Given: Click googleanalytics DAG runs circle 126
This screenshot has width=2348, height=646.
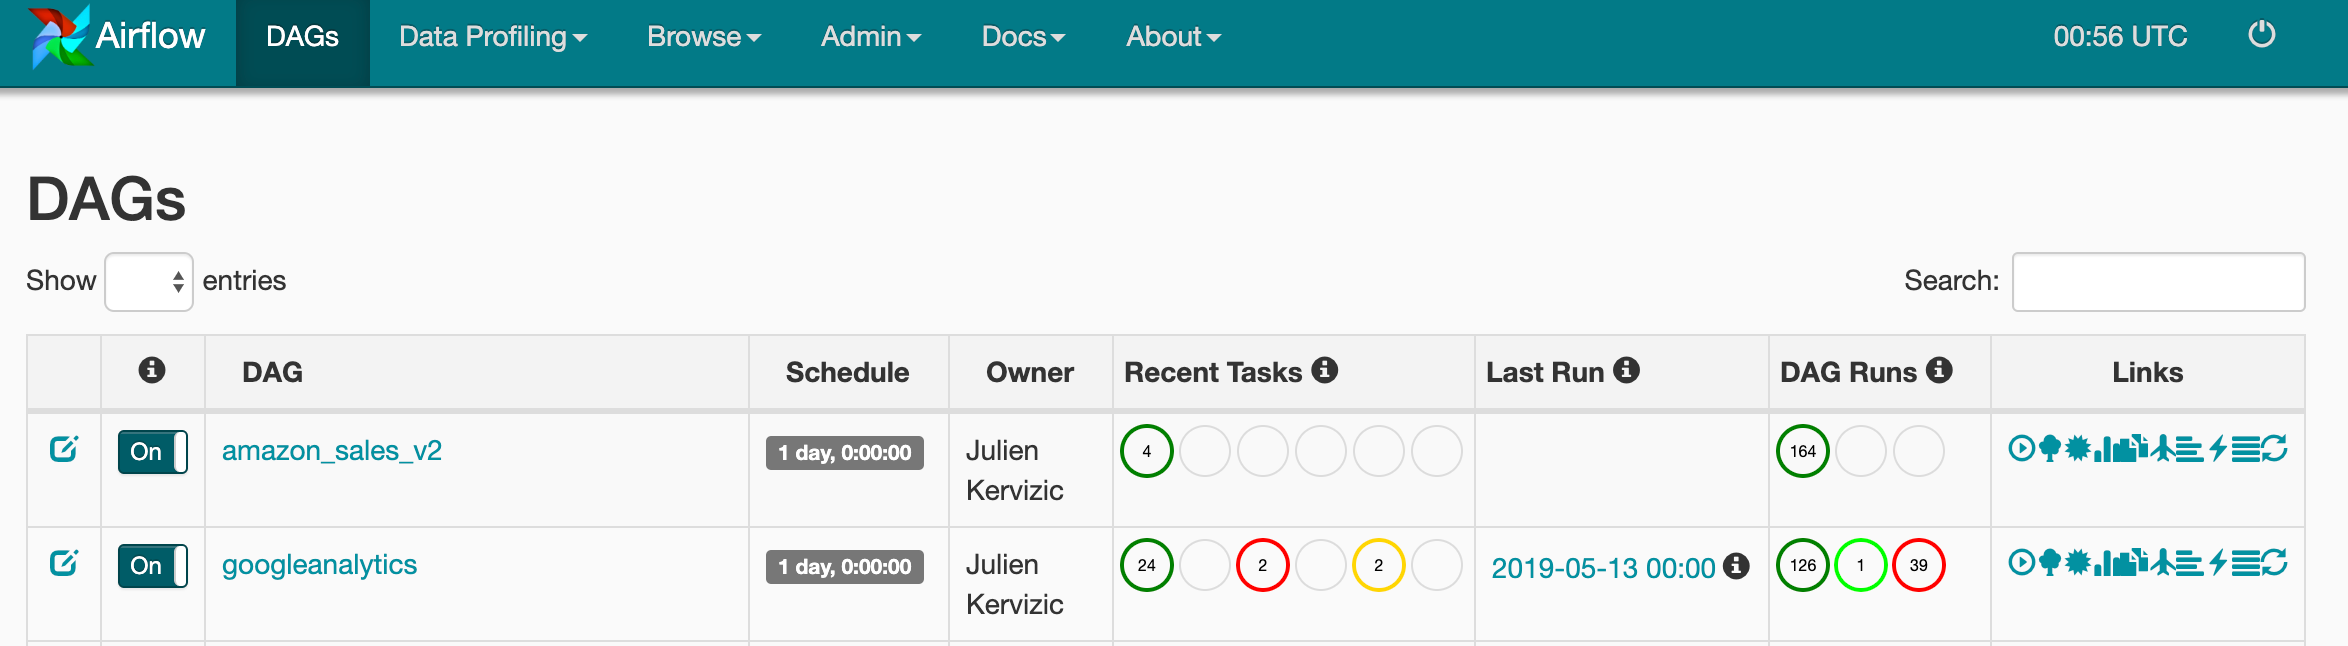Looking at the screenshot, I should (1803, 565).
